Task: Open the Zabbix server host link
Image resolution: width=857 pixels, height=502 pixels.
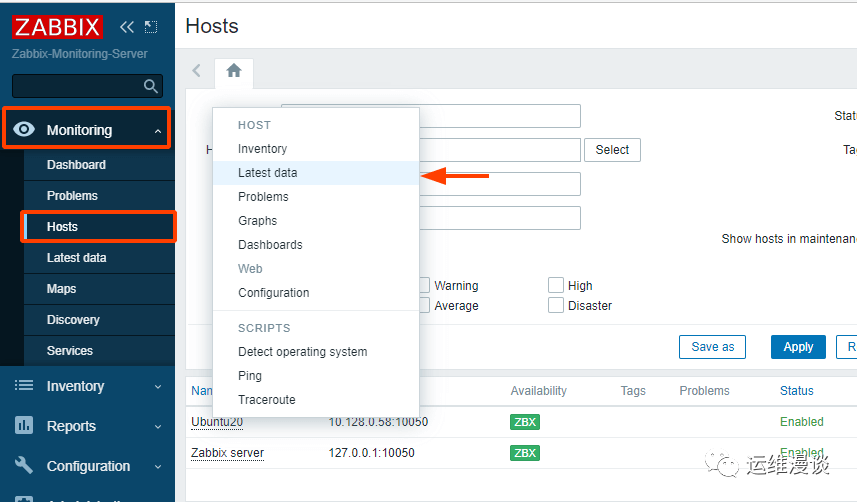Action: point(227,453)
